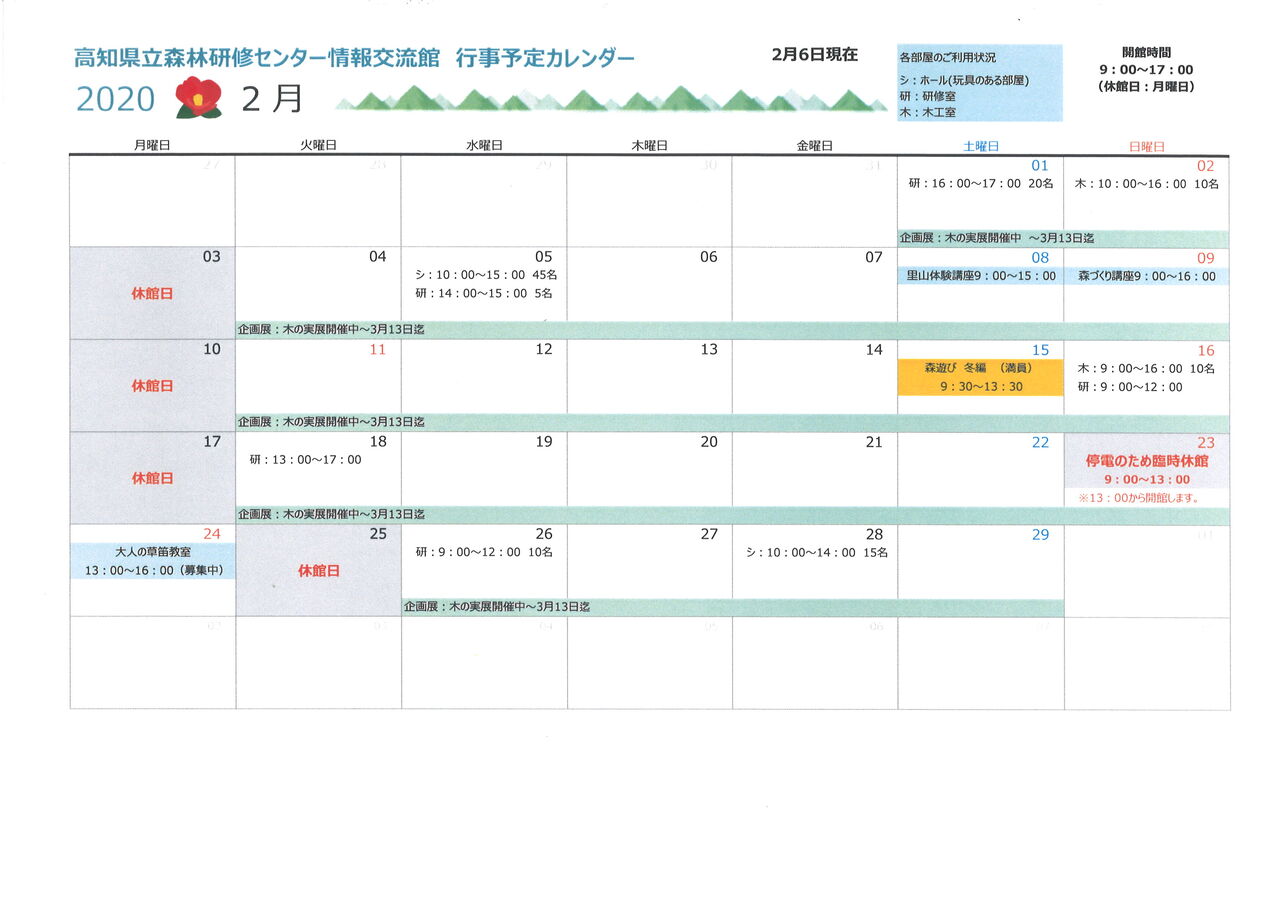Click the note (休館日：月曜日)
Screen dimensions: 1280x905
(x=1146, y=87)
